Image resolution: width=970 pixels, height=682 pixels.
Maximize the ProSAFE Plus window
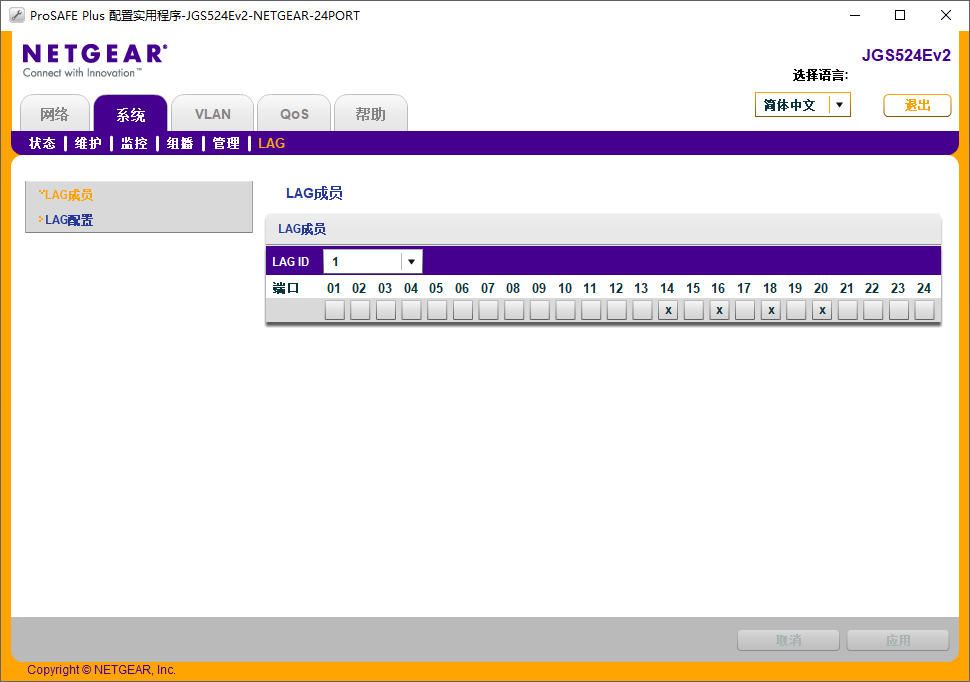coord(900,15)
